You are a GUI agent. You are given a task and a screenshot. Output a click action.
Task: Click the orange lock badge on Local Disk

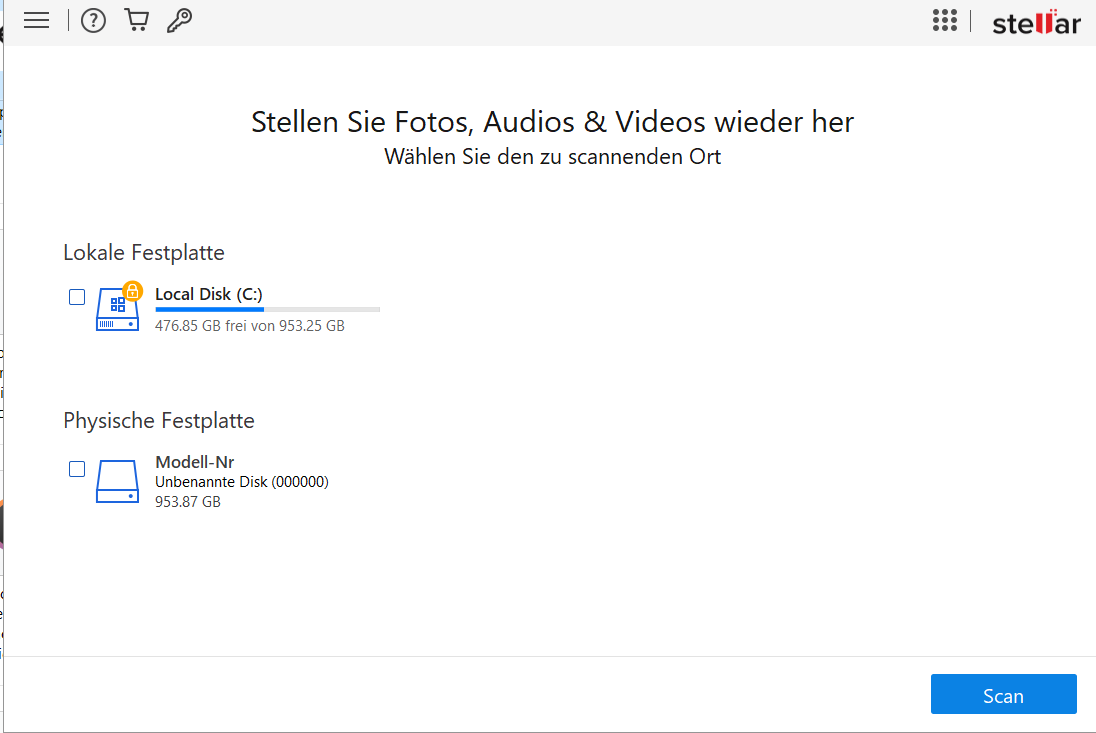coord(131,291)
